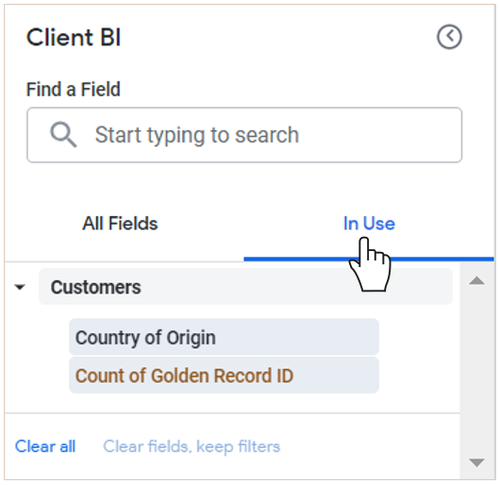
Task: Select the Country of Origin dimension
Action: (x=224, y=337)
